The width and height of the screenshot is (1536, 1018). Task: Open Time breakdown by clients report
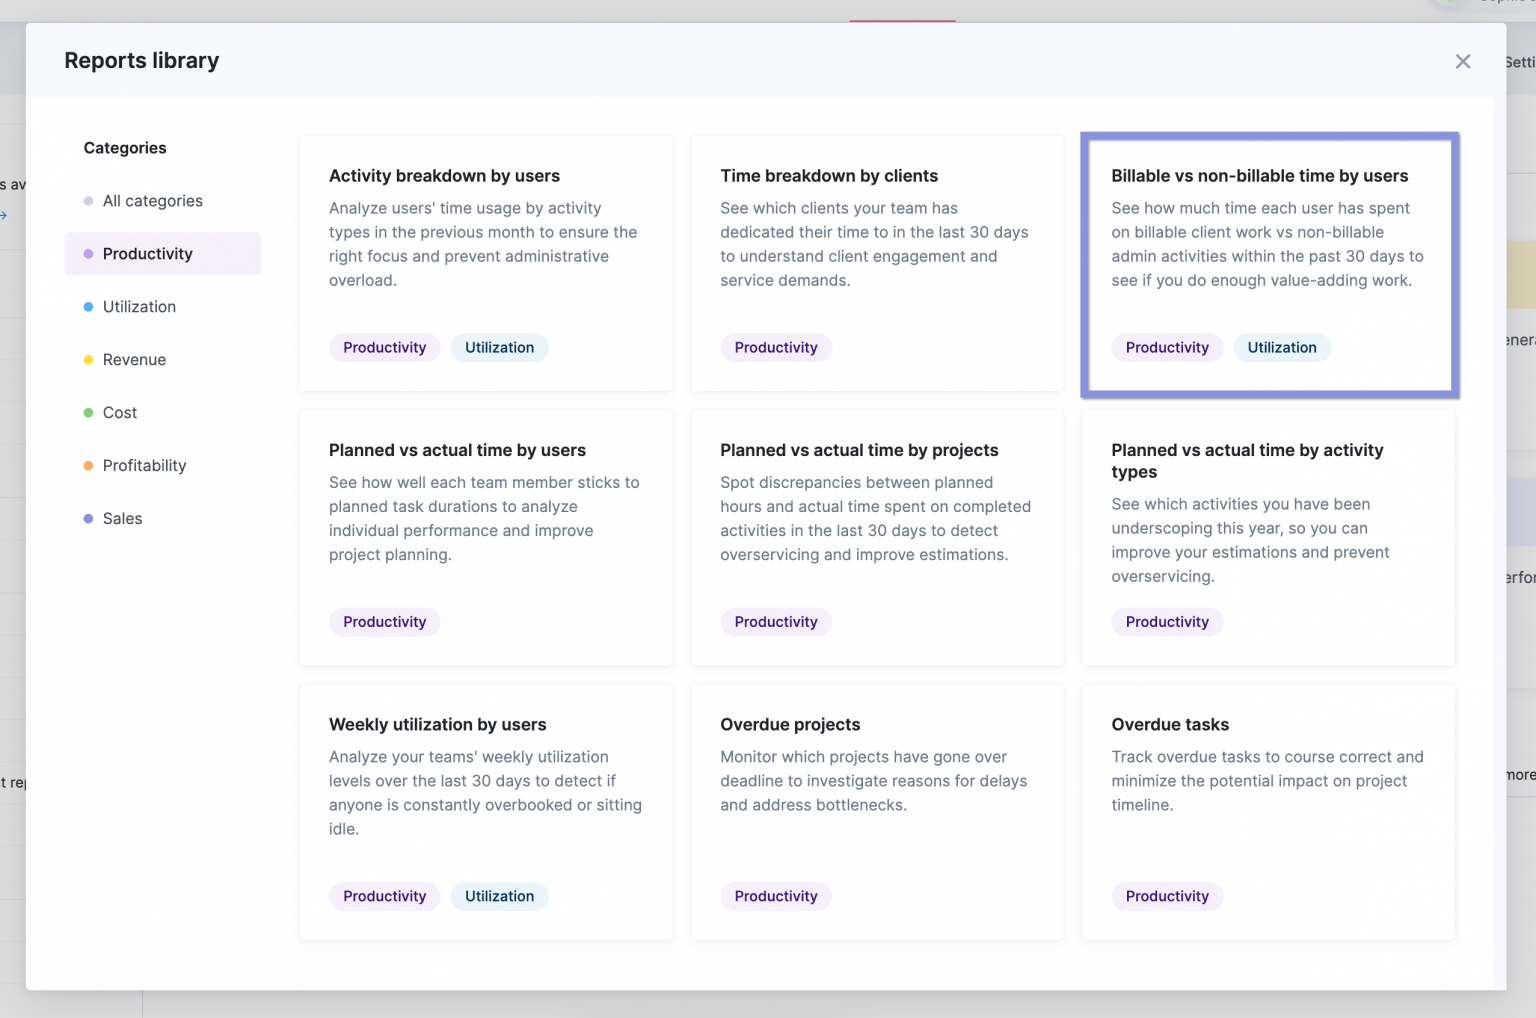click(828, 176)
